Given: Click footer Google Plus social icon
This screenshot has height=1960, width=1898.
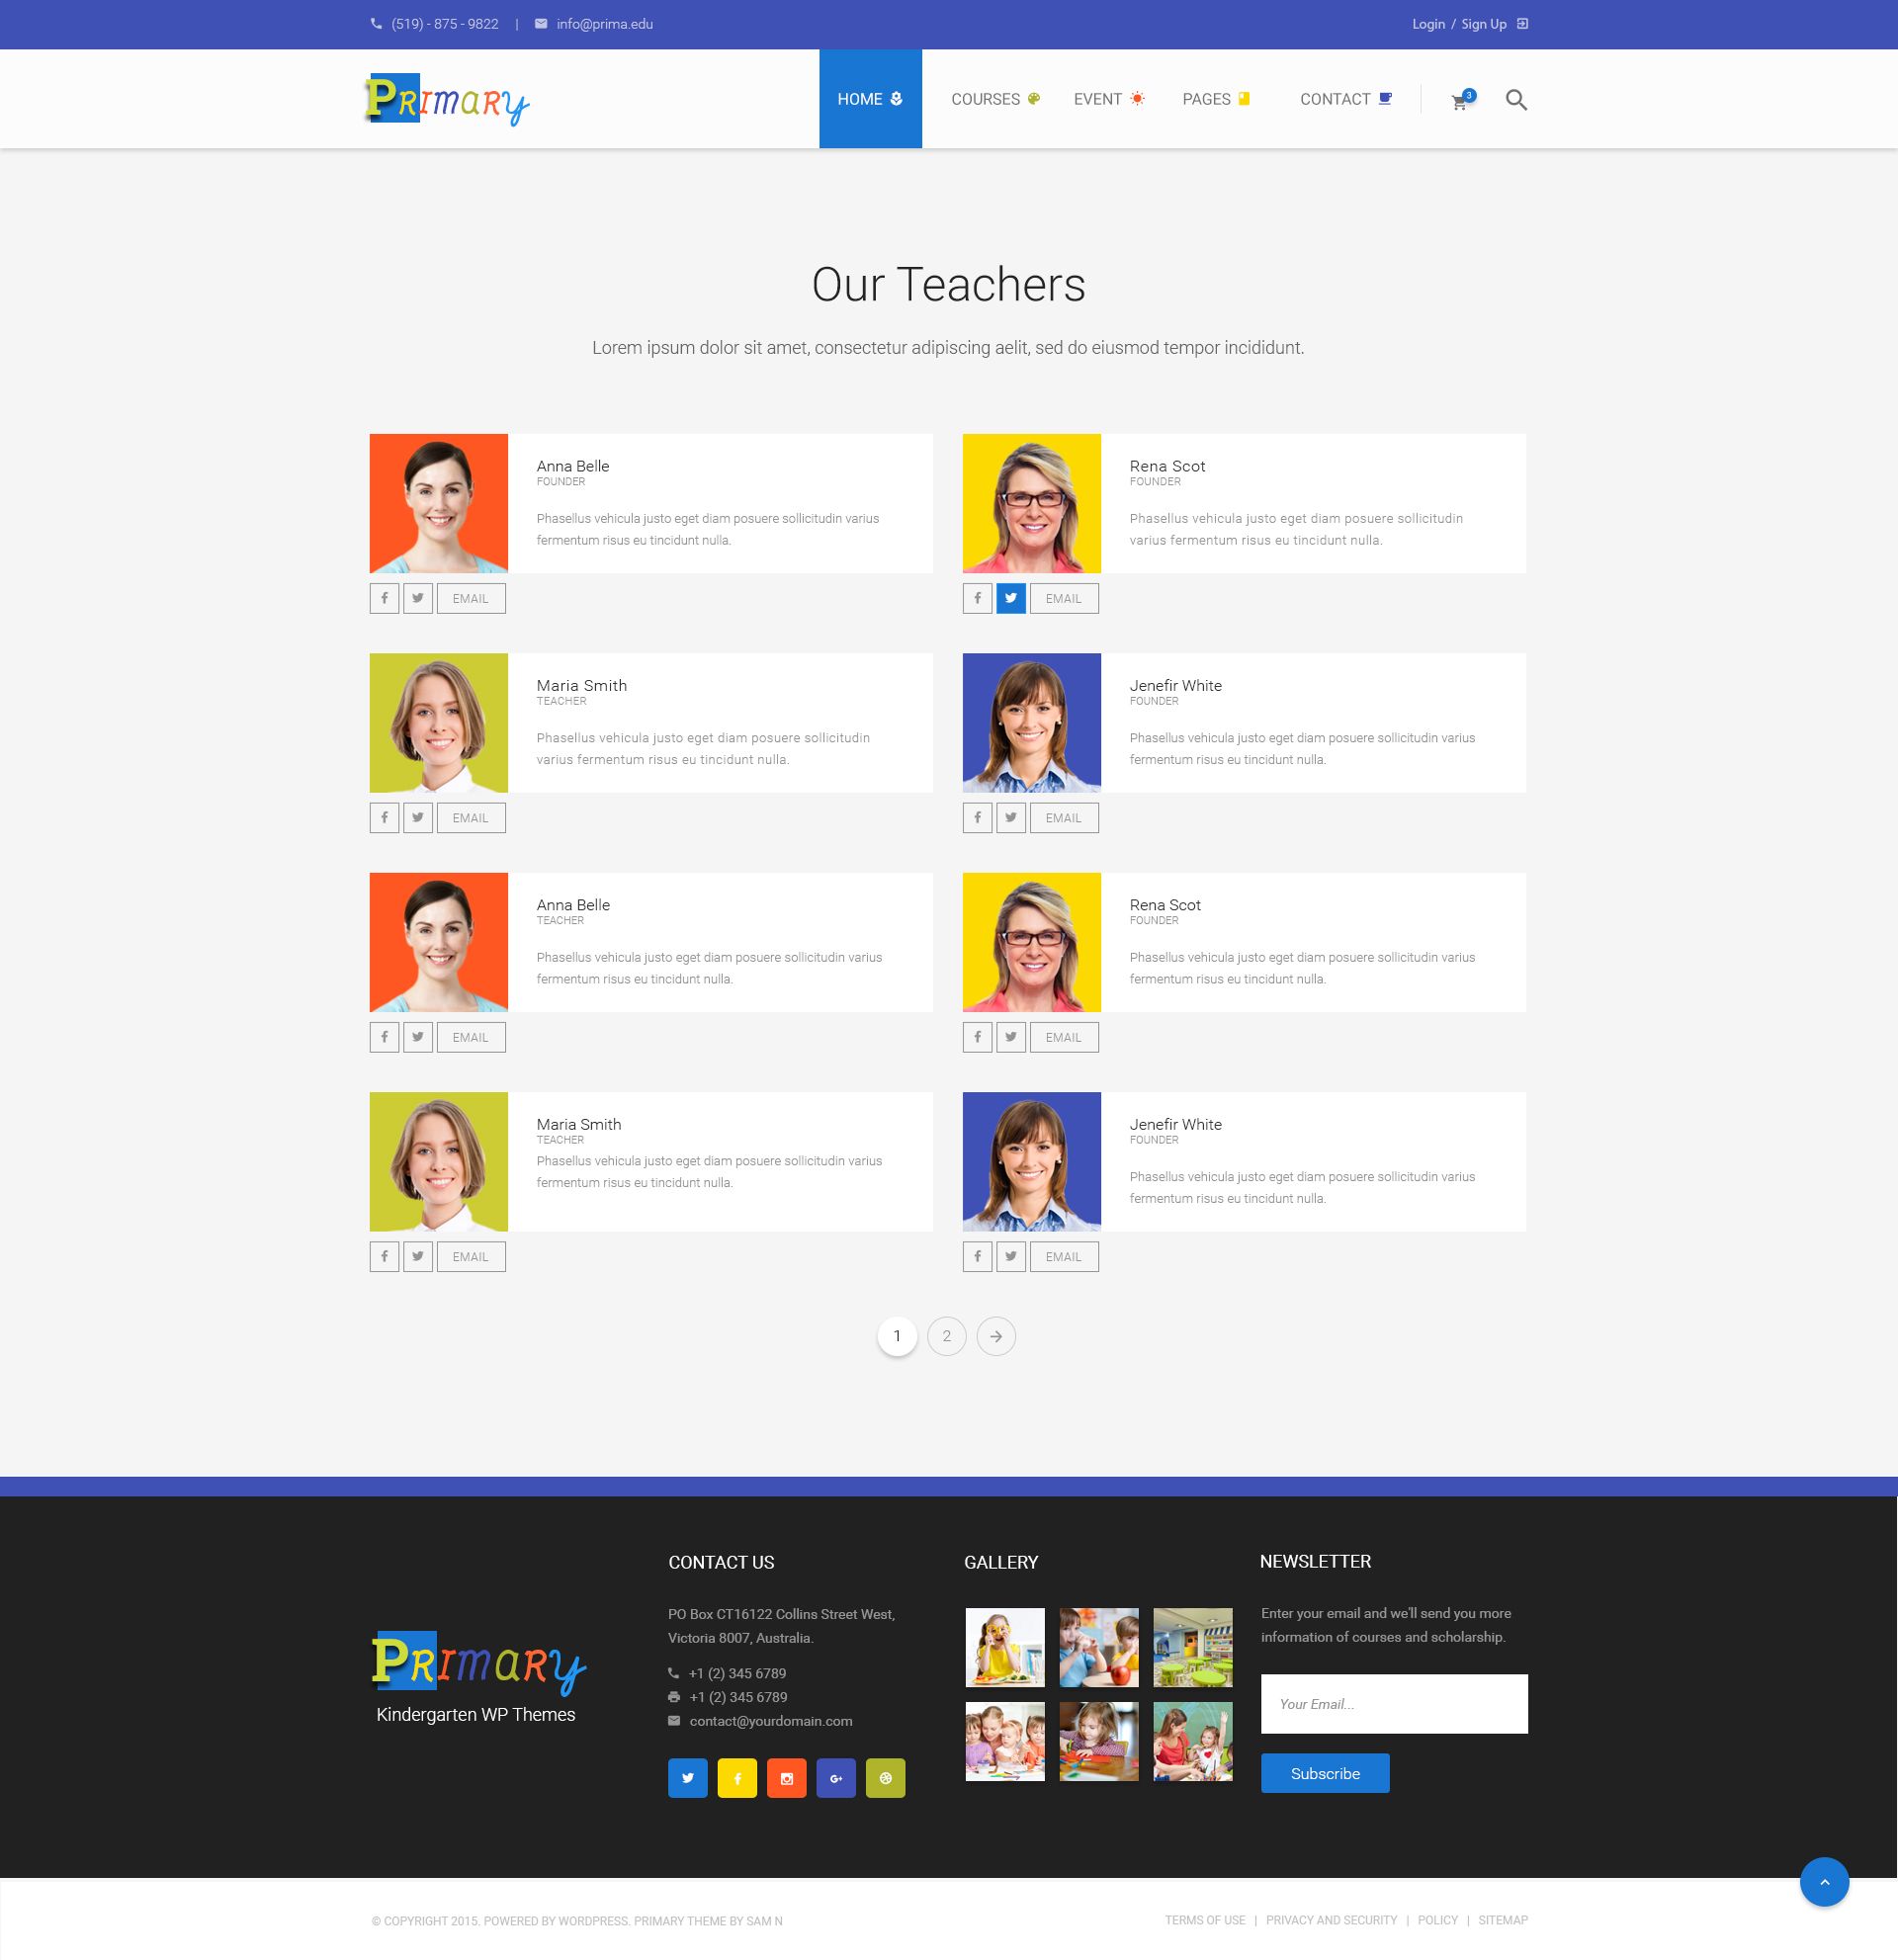Looking at the screenshot, I should pos(836,1778).
